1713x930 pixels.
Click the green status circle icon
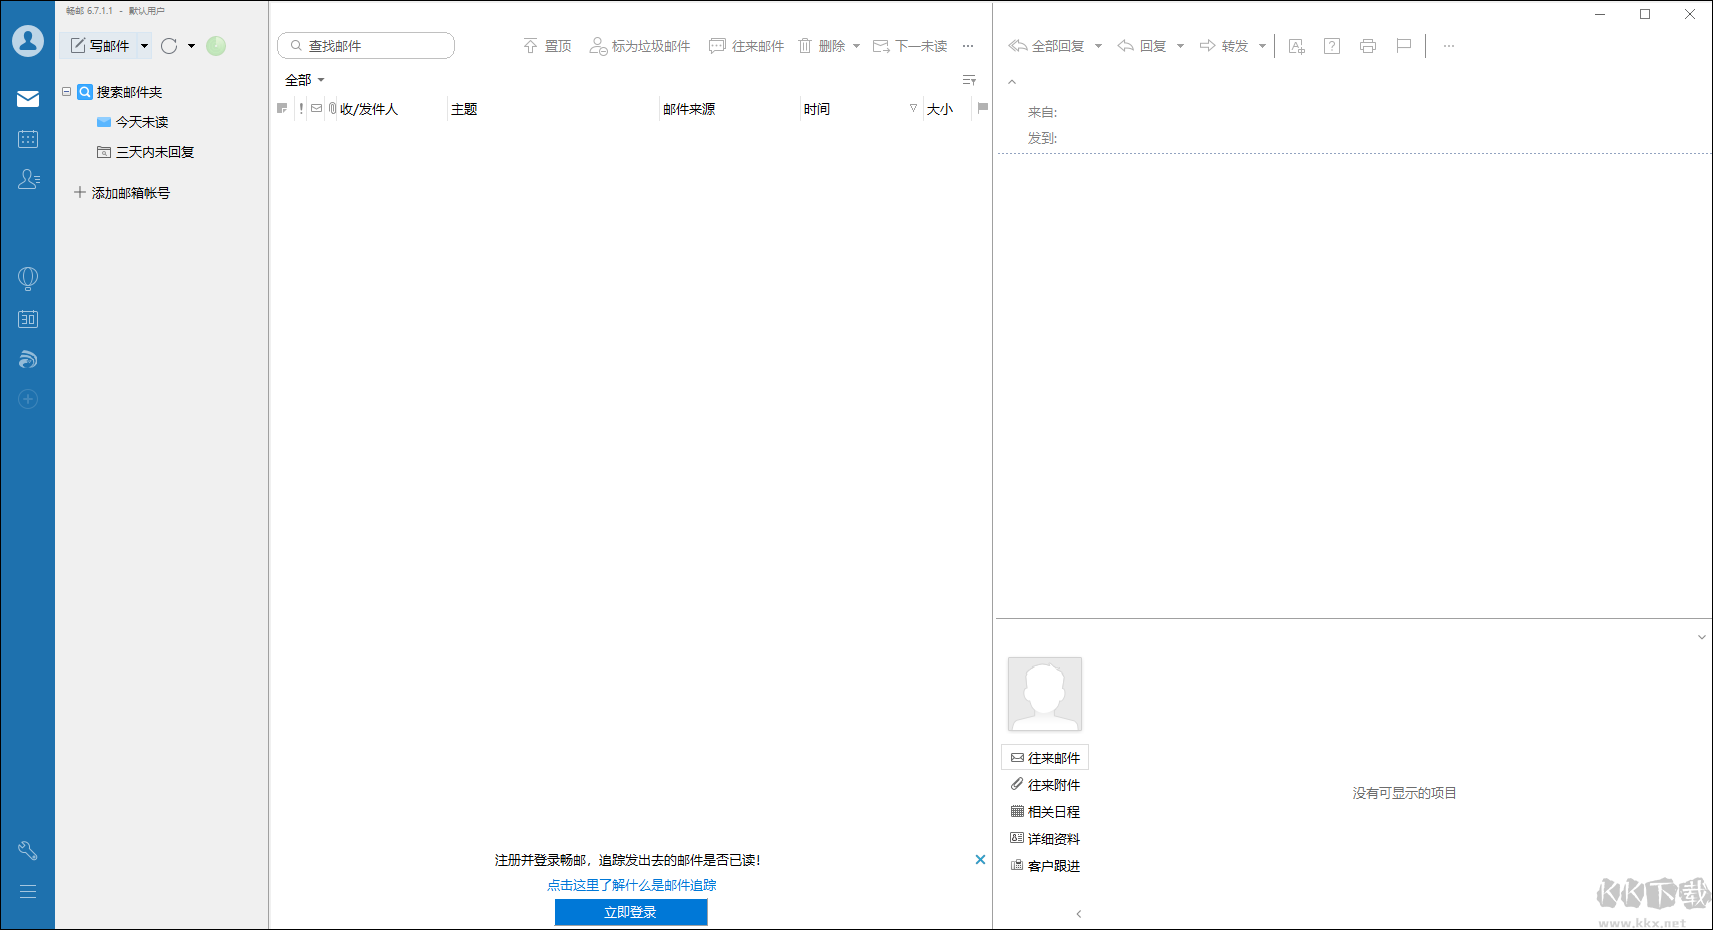pos(216,46)
